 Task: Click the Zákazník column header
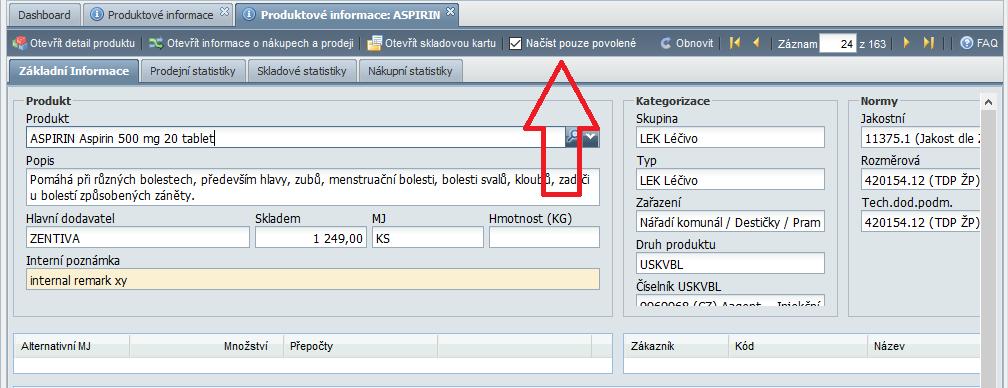pyautogui.click(x=676, y=346)
